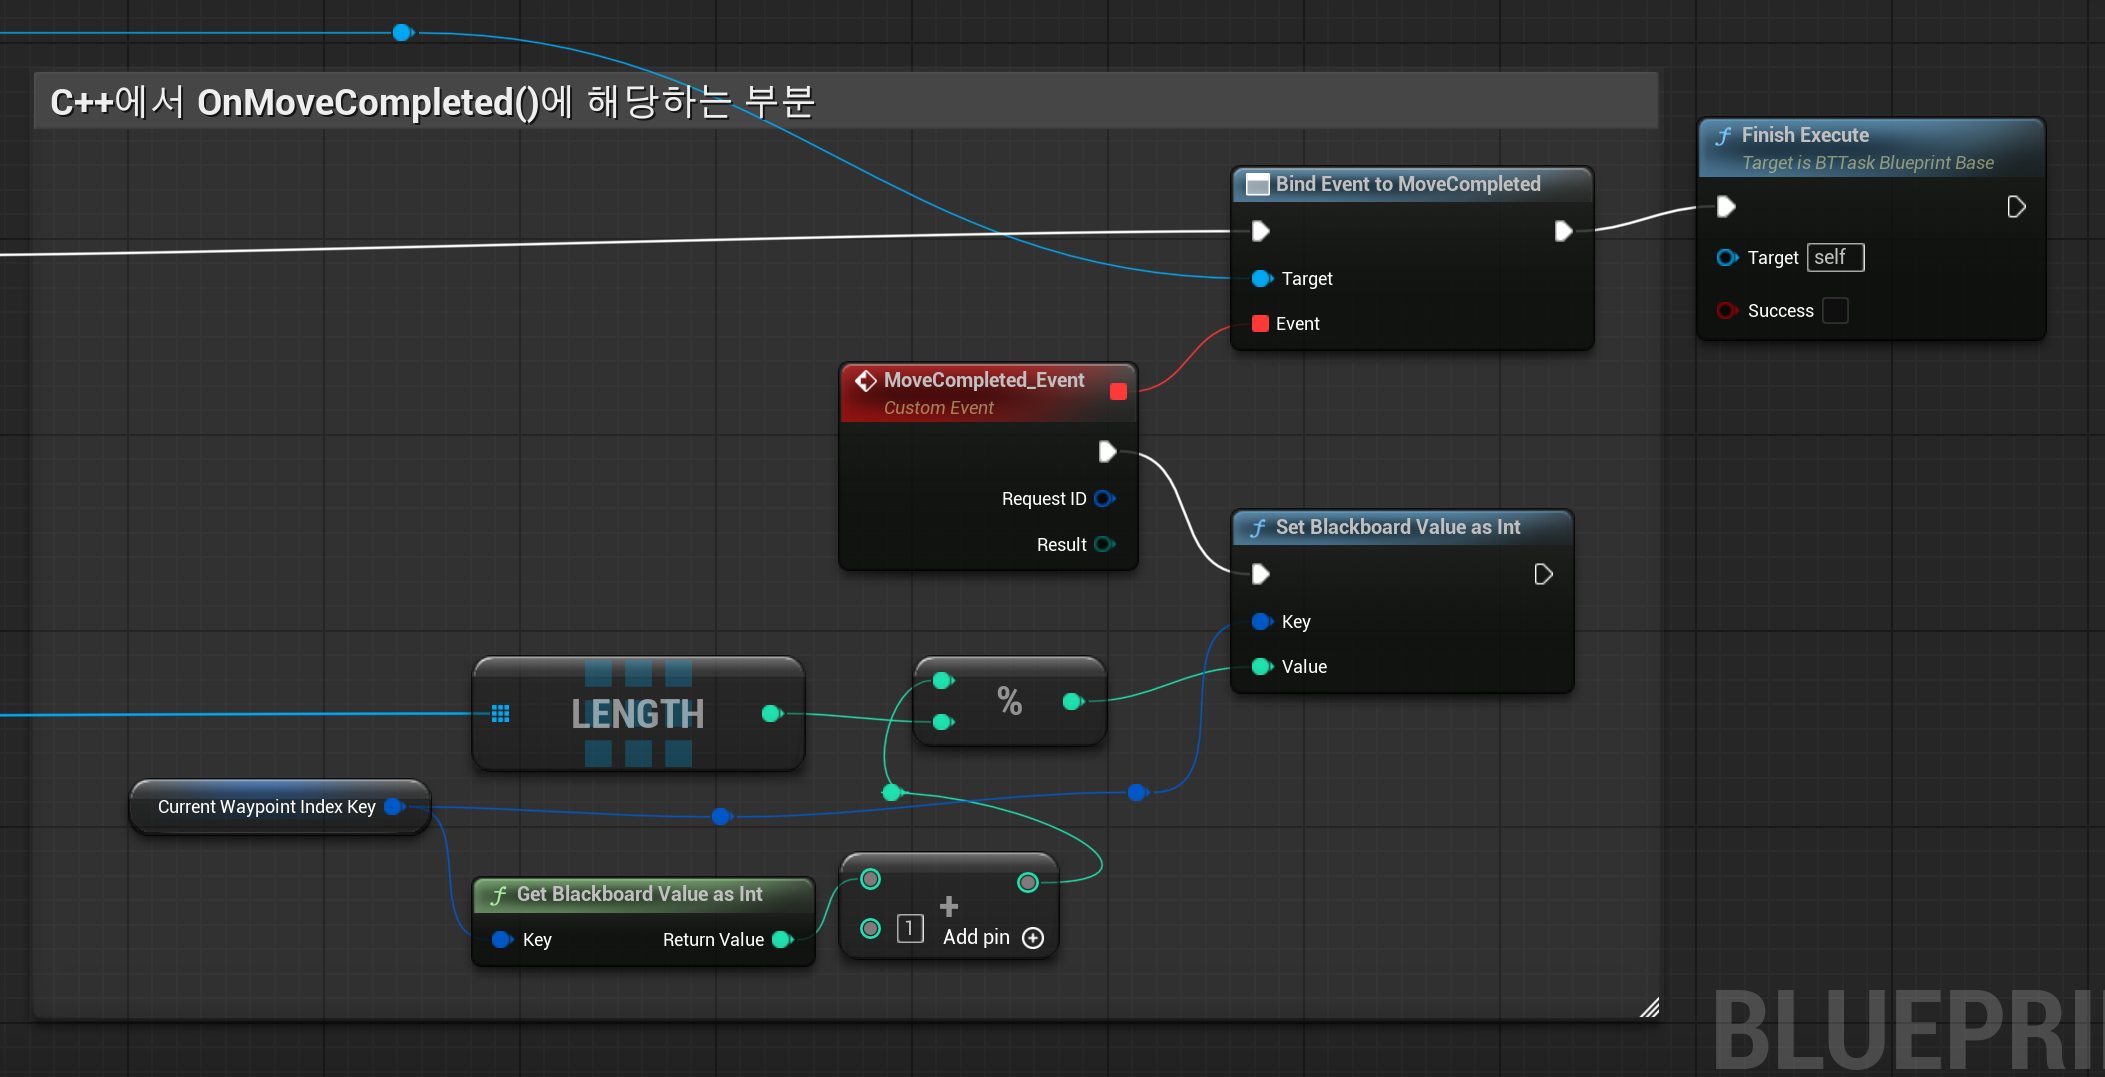Click the Finish Execute input exec pin

pos(1726,206)
